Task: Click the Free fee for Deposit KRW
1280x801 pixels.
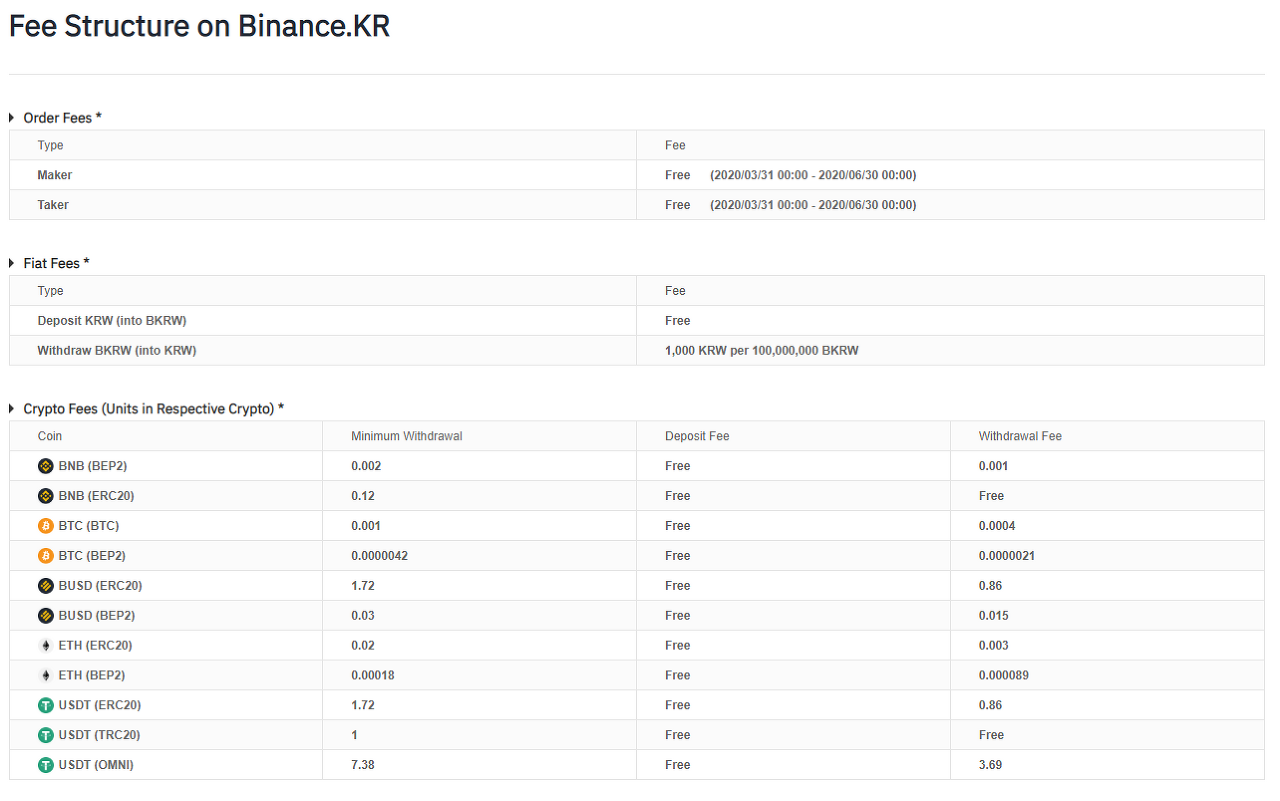Action: point(678,321)
